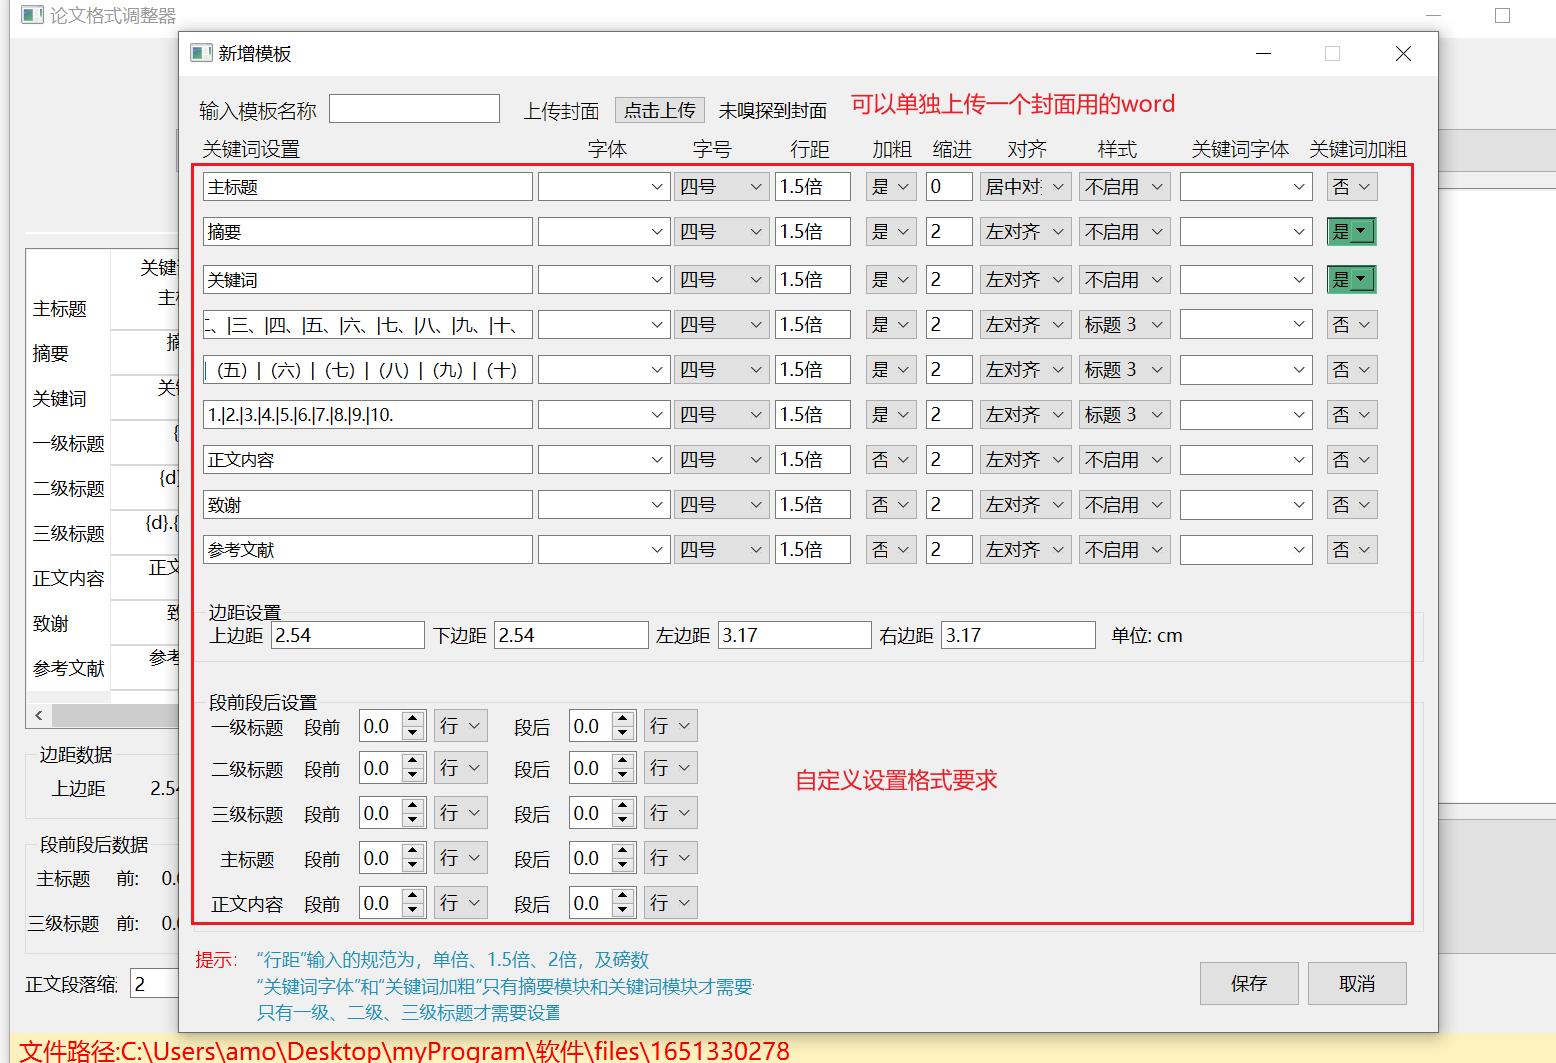Image resolution: width=1556 pixels, height=1063 pixels.
Task: Click the 上边距 margin input field
Action: pos(348,635)
